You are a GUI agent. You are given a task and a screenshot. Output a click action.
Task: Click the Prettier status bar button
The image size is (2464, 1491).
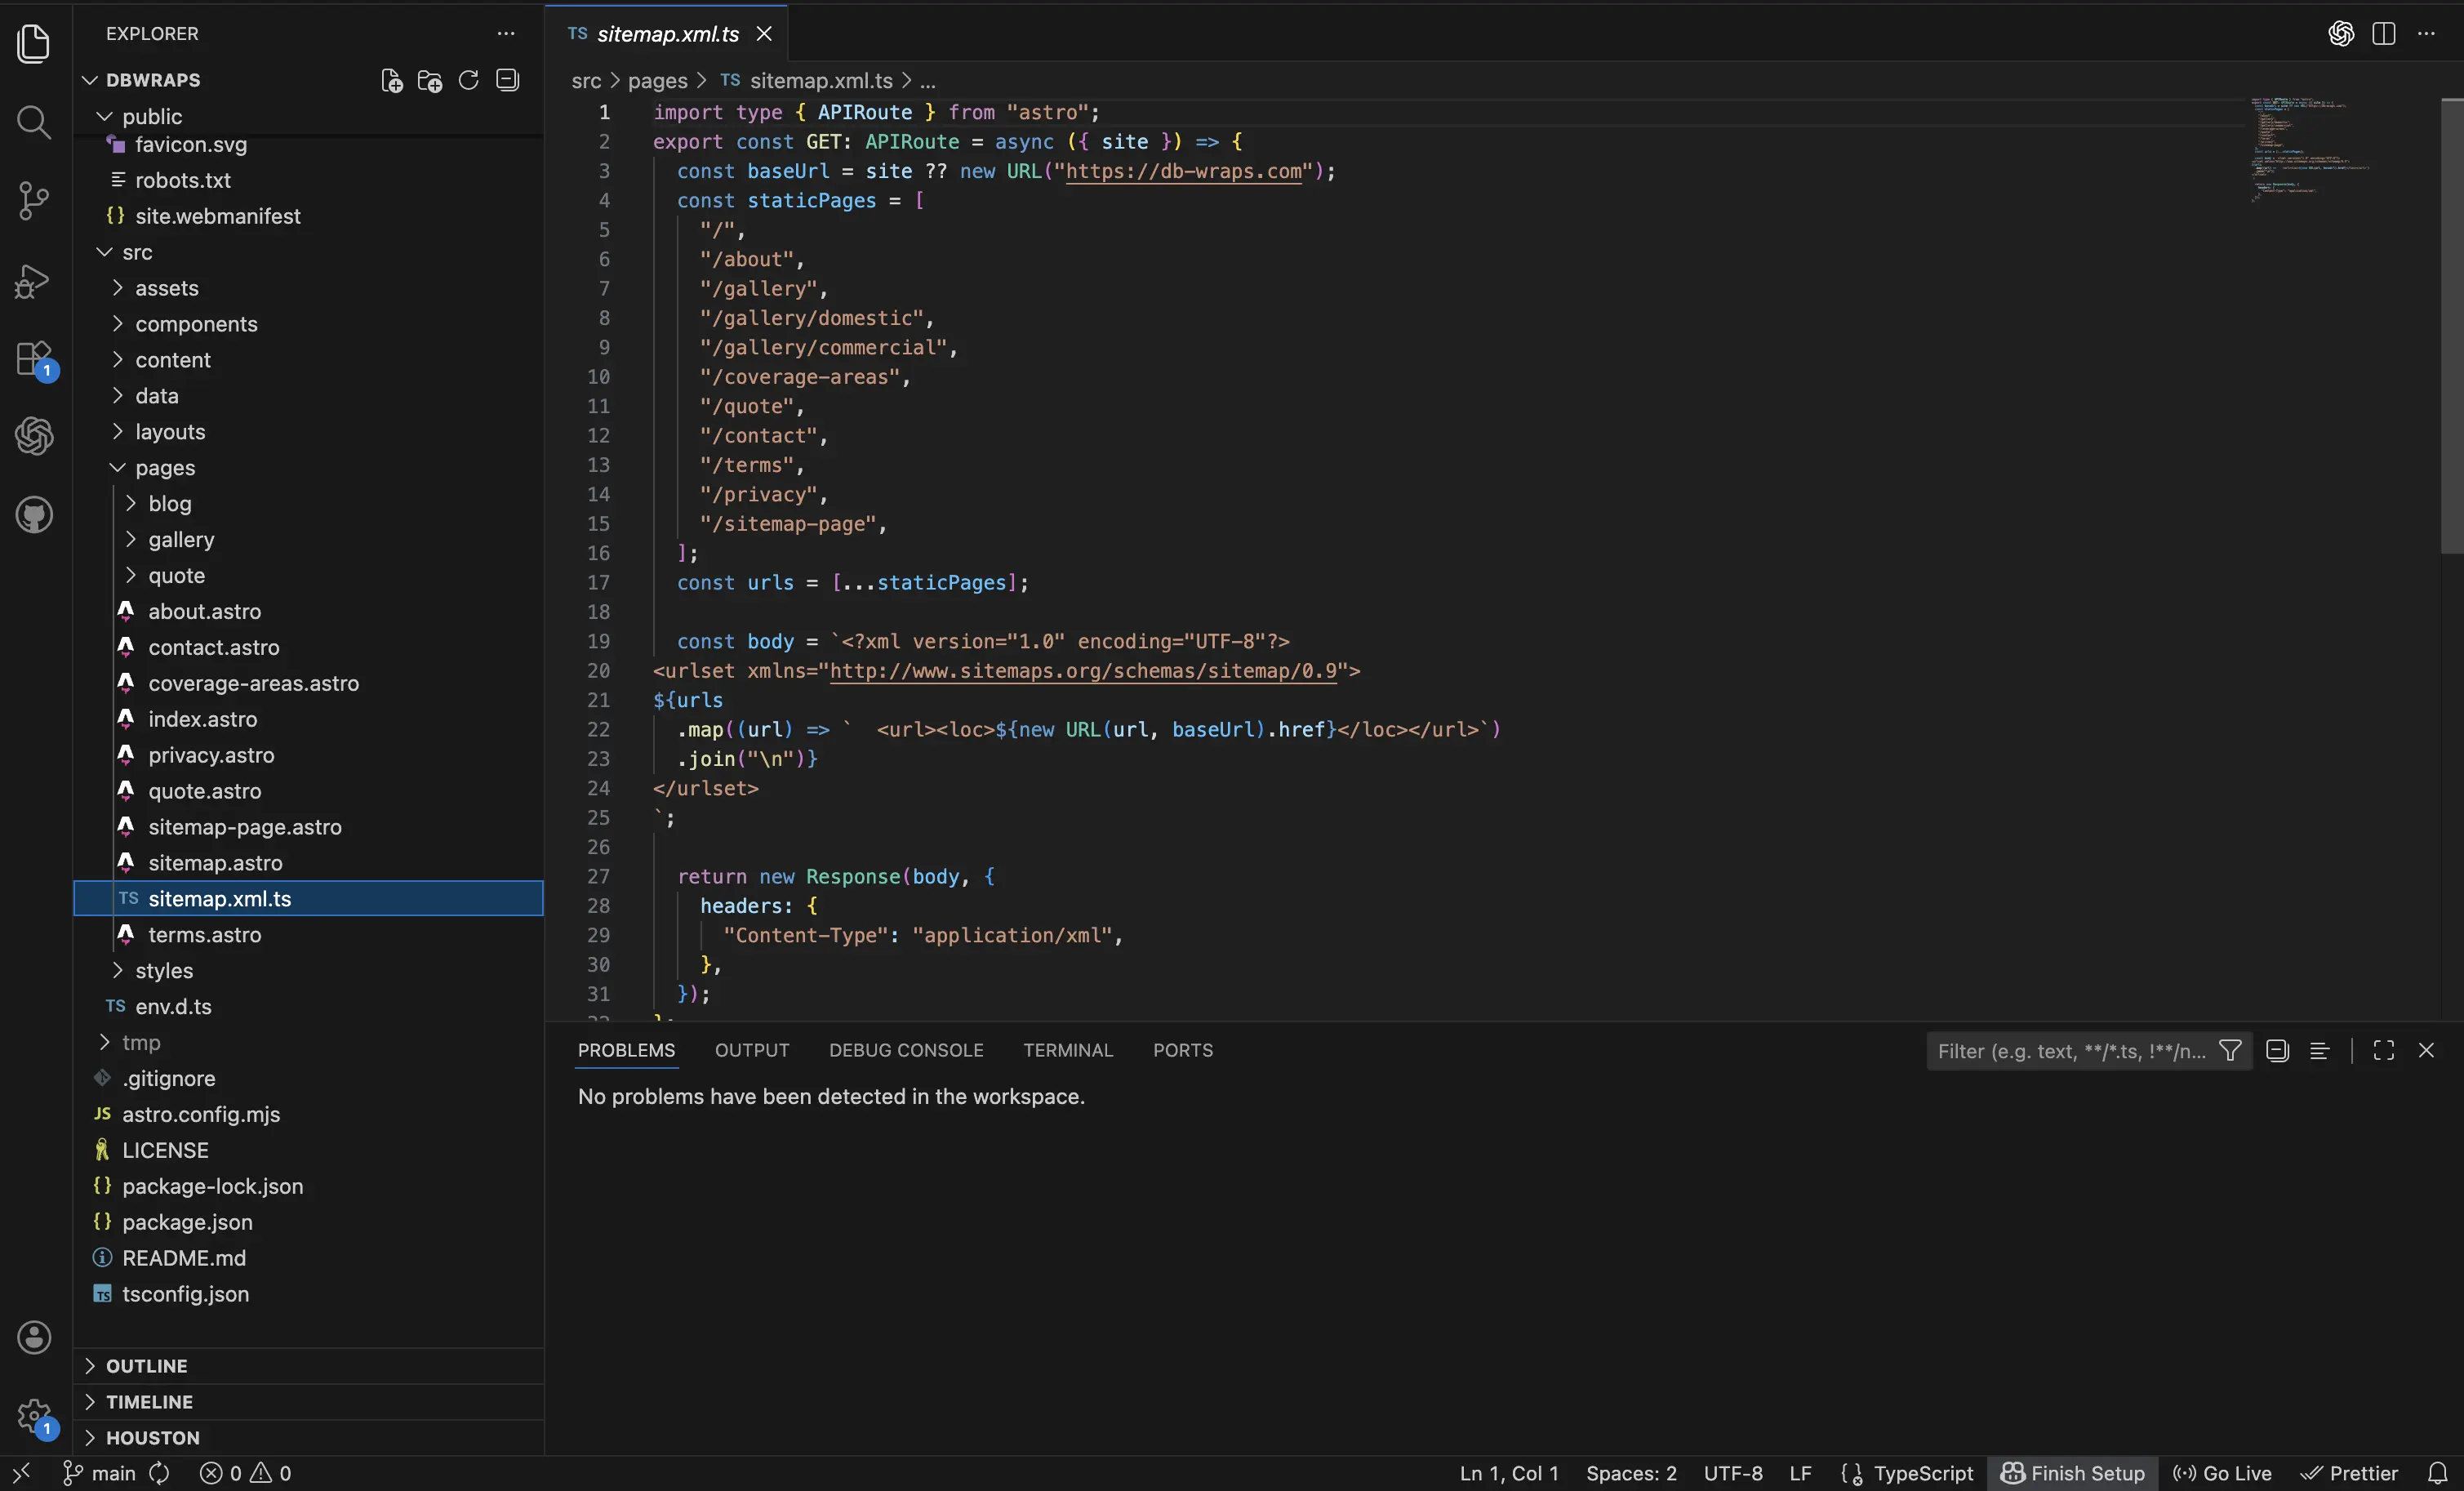click(2349, 1473)
